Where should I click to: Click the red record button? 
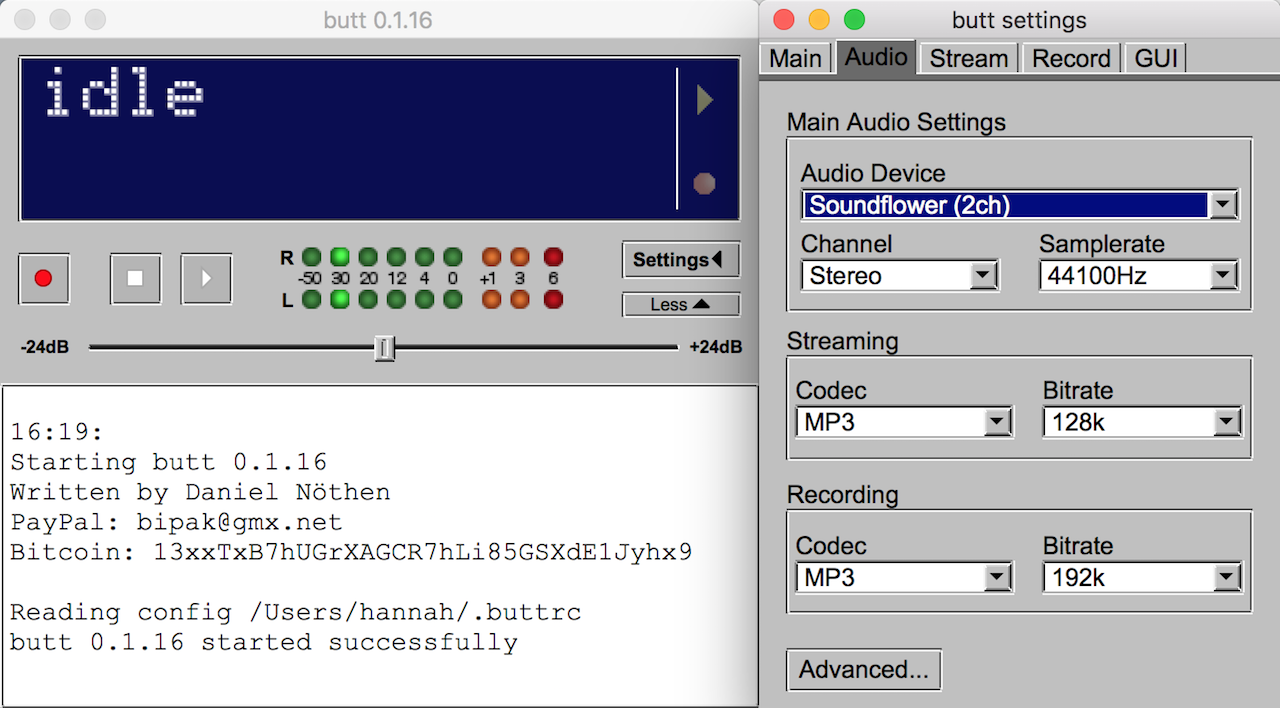tap(43, 279)
